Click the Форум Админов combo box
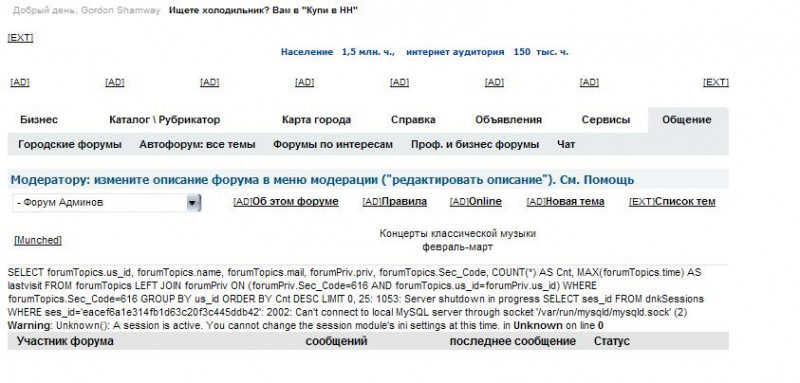 [106, 202]
